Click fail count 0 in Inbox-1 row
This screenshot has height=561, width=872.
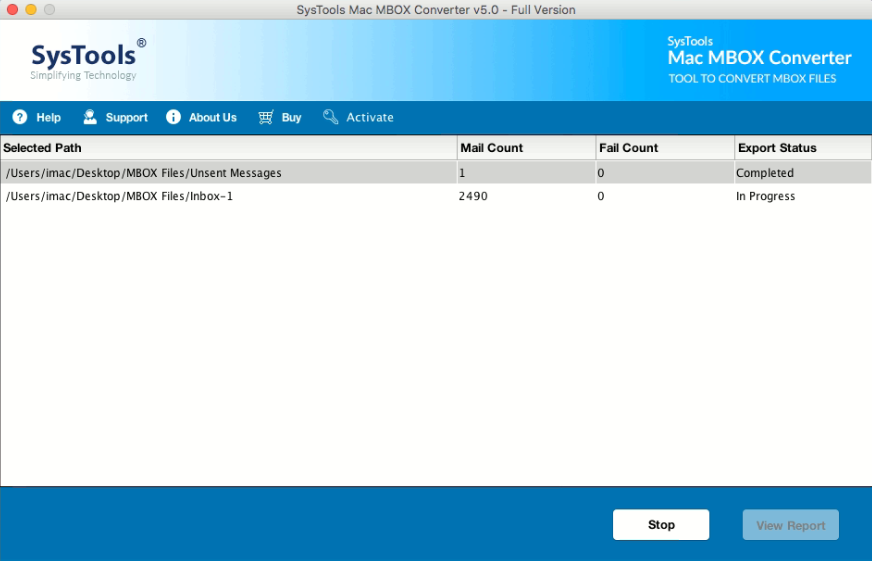(x=601, y=196)
